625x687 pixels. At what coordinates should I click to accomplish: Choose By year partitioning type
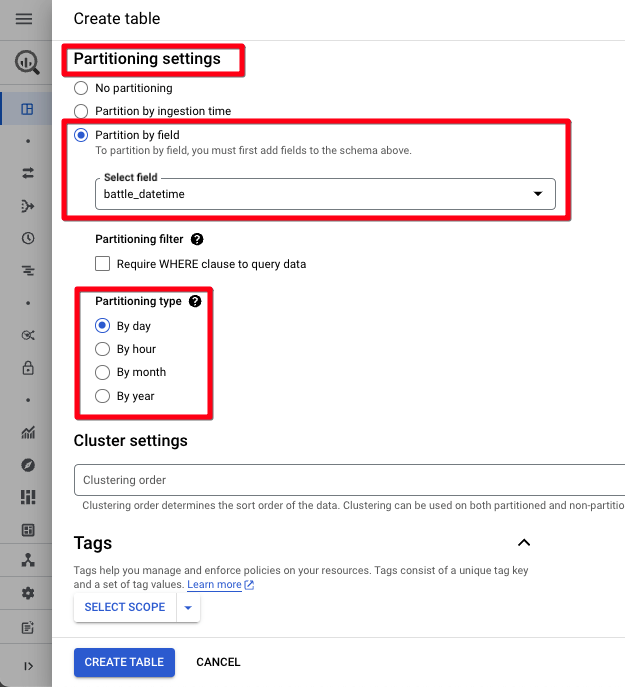(103, 396)
